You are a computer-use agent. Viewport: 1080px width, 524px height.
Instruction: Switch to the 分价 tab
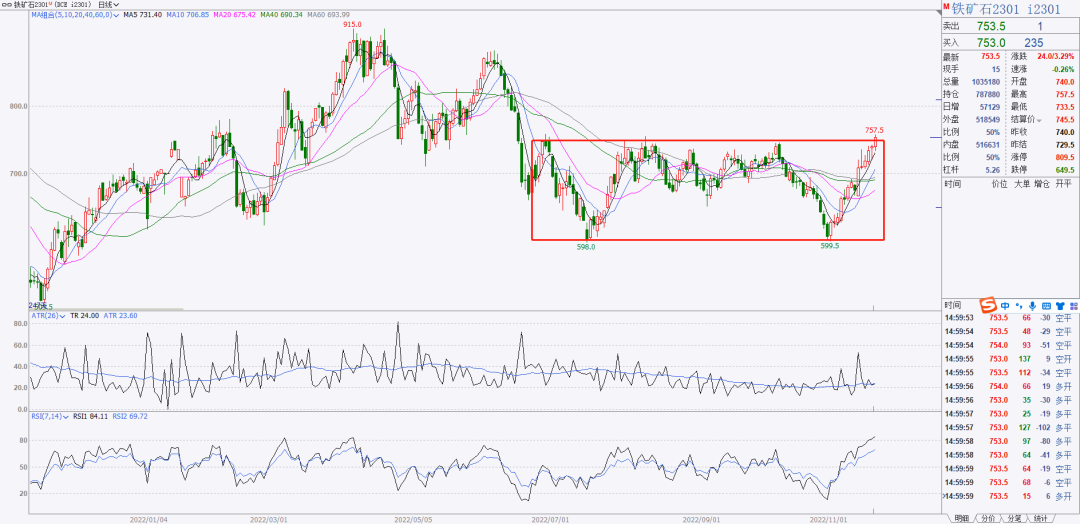coord(986,518)
